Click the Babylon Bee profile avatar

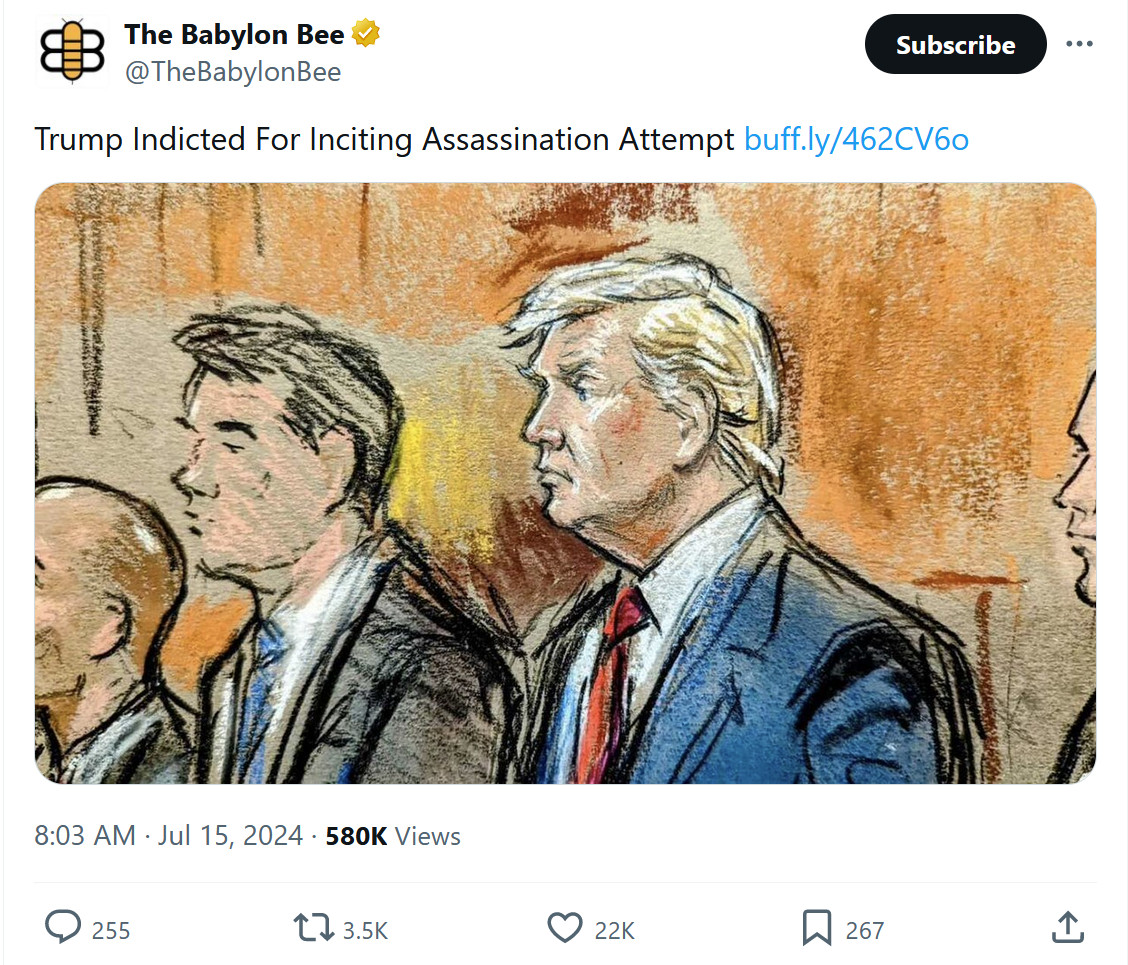[72, 52]
